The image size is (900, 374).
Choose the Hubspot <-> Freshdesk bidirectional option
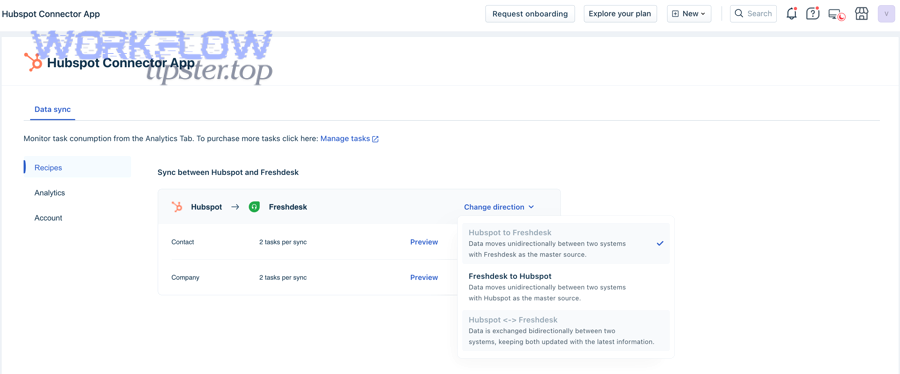pyautogui.click(x=566, y=330)
